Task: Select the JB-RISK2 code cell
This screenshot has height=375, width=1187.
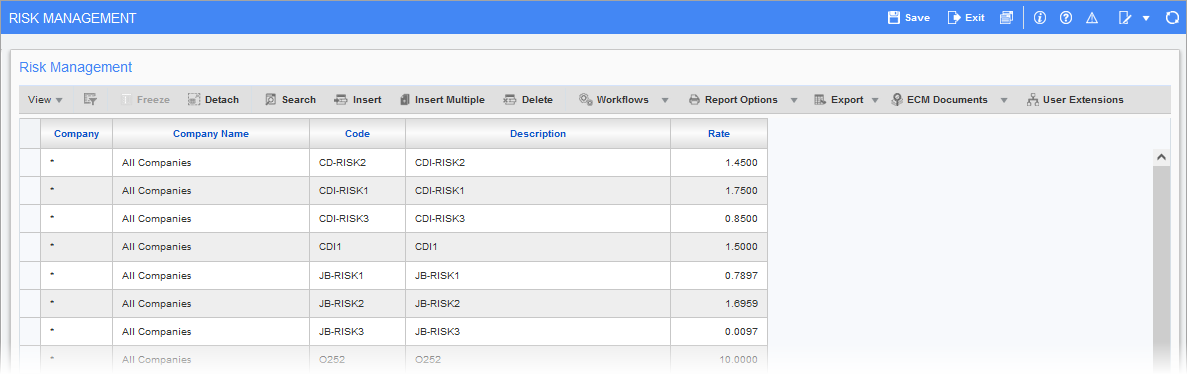Action: click(357, 303)
